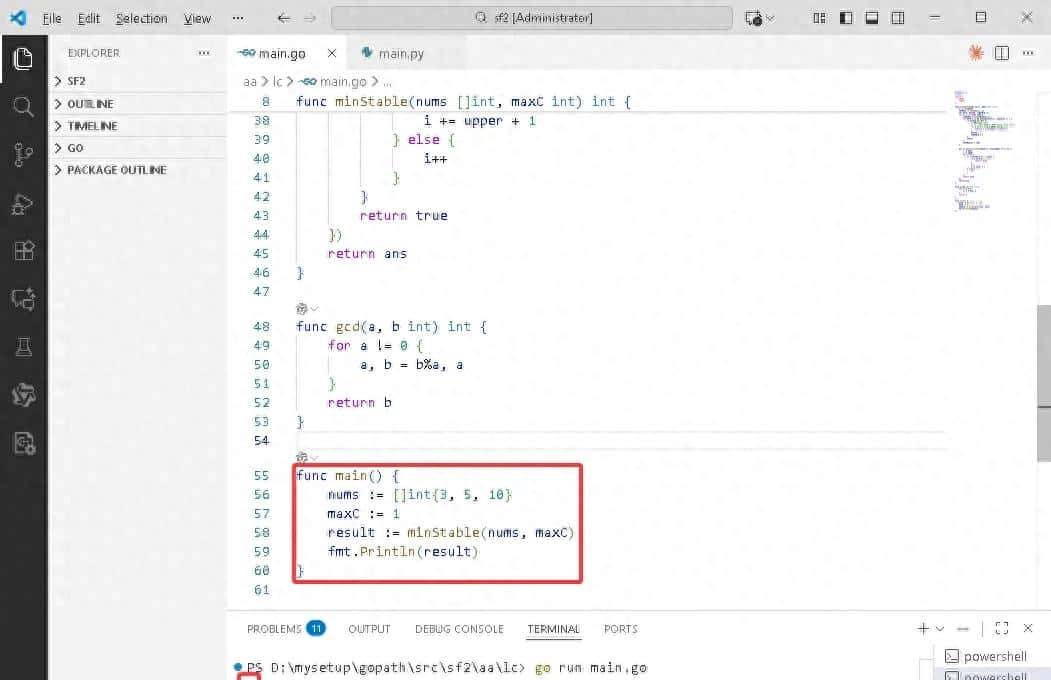The image size is (1051, 680).
Task: Open the Selection menu
Action: [141, 18]
